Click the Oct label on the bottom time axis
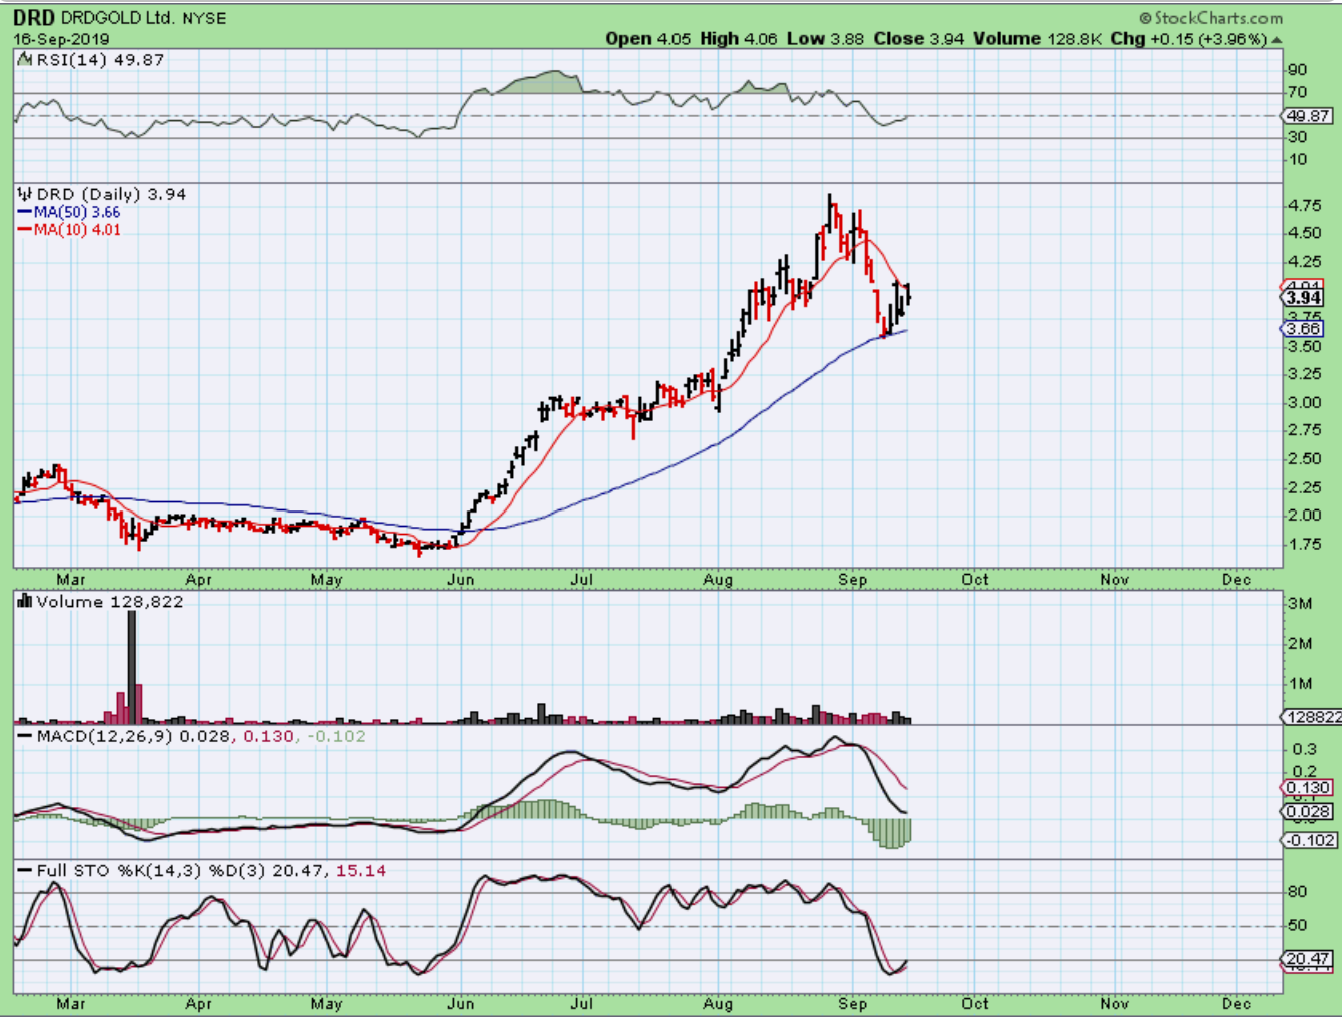 pos(975,1003)
